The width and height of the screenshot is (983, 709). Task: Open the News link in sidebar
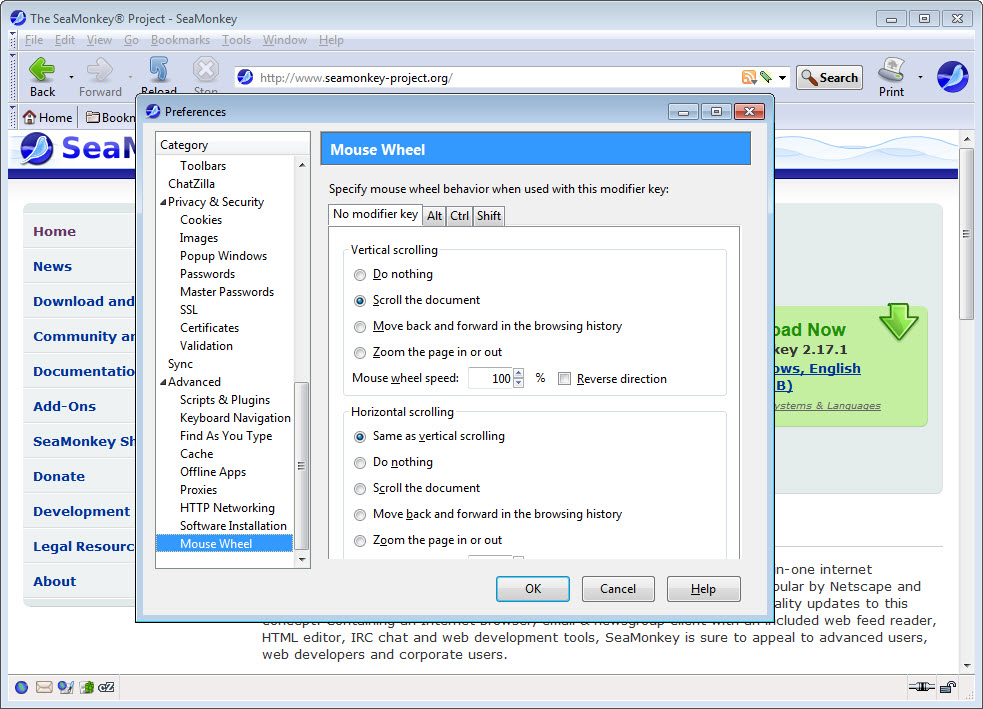pyautogui.click(x=53, y=266)
